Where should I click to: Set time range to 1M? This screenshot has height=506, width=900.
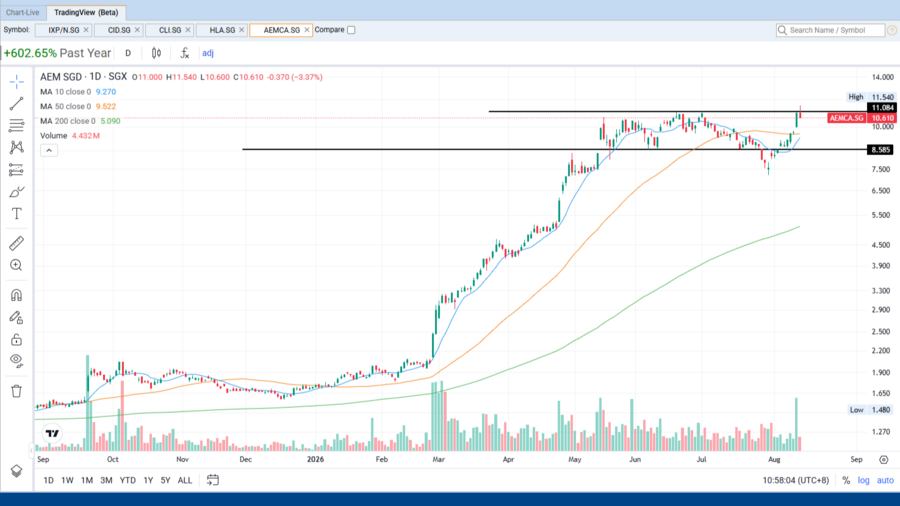coord(87,480)
